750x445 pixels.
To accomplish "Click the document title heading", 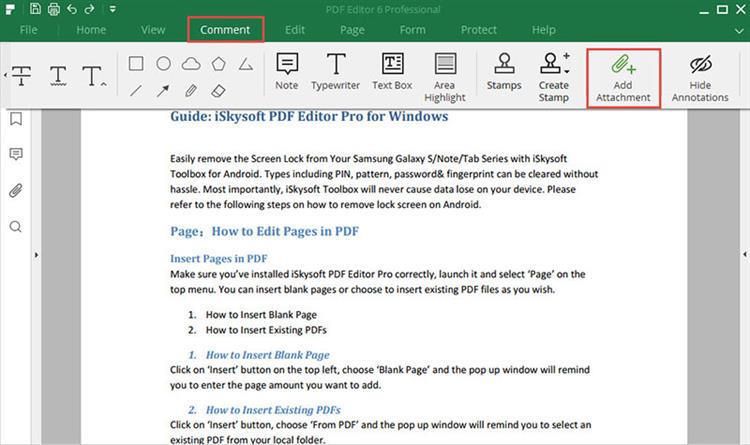I will (x=309, y=116).
